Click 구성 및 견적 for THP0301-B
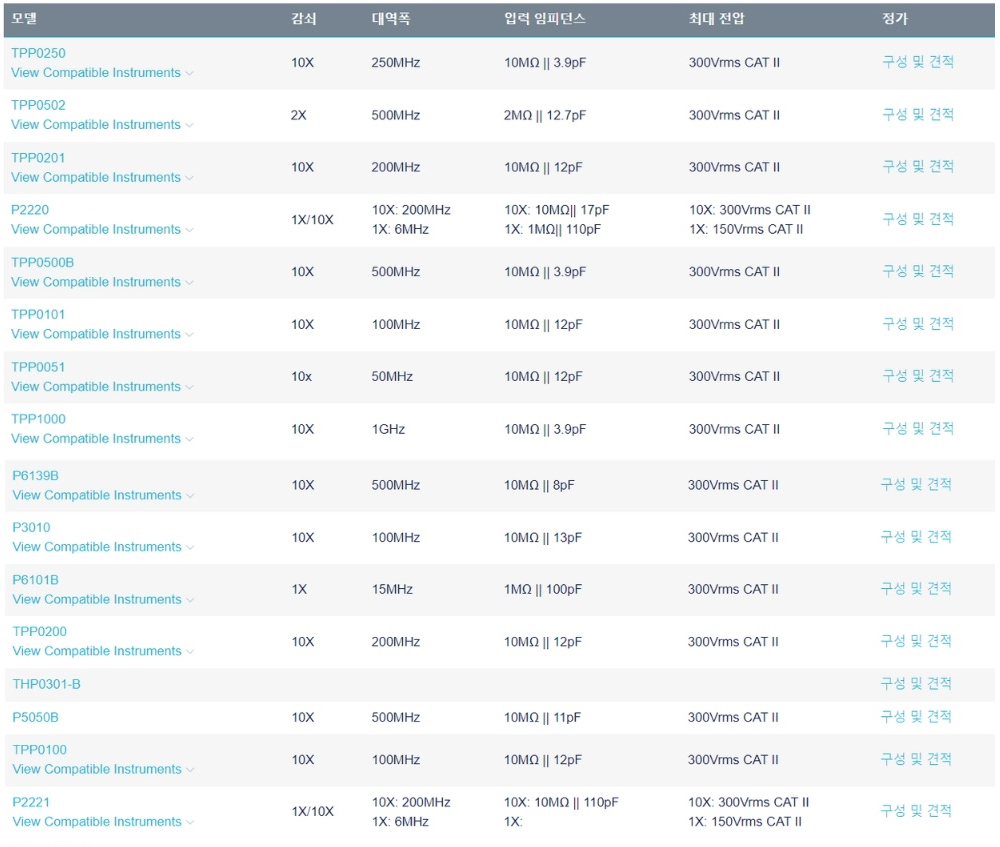 tap(916, 684)
